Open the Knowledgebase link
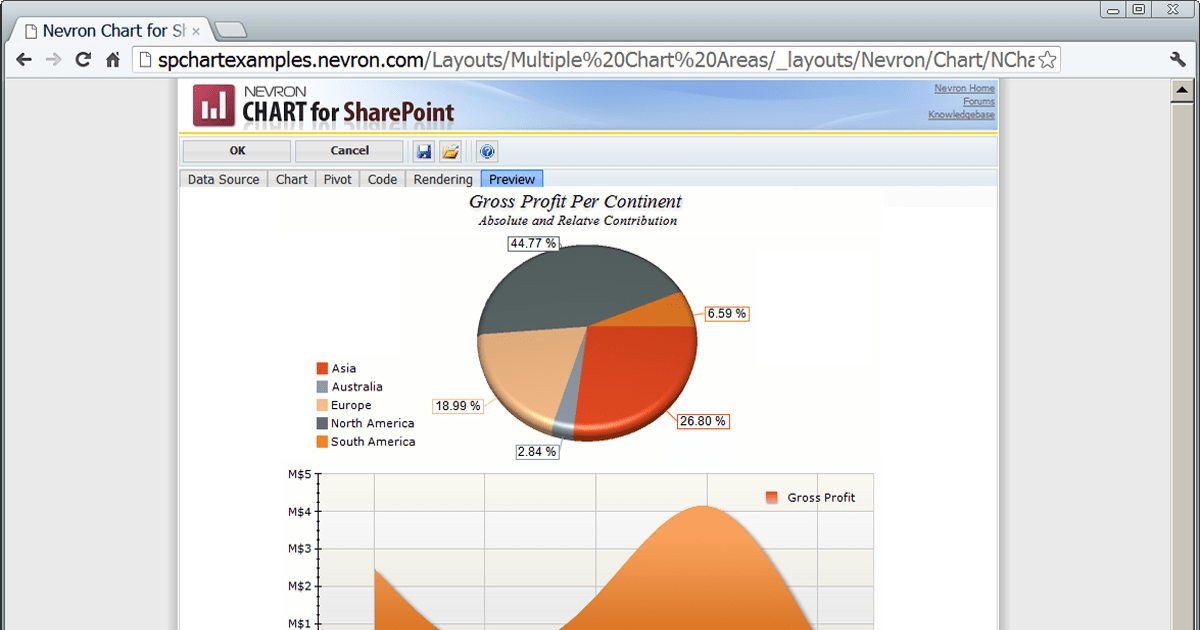The height and width of the screenshot is (630, 1200). point(960,114)
